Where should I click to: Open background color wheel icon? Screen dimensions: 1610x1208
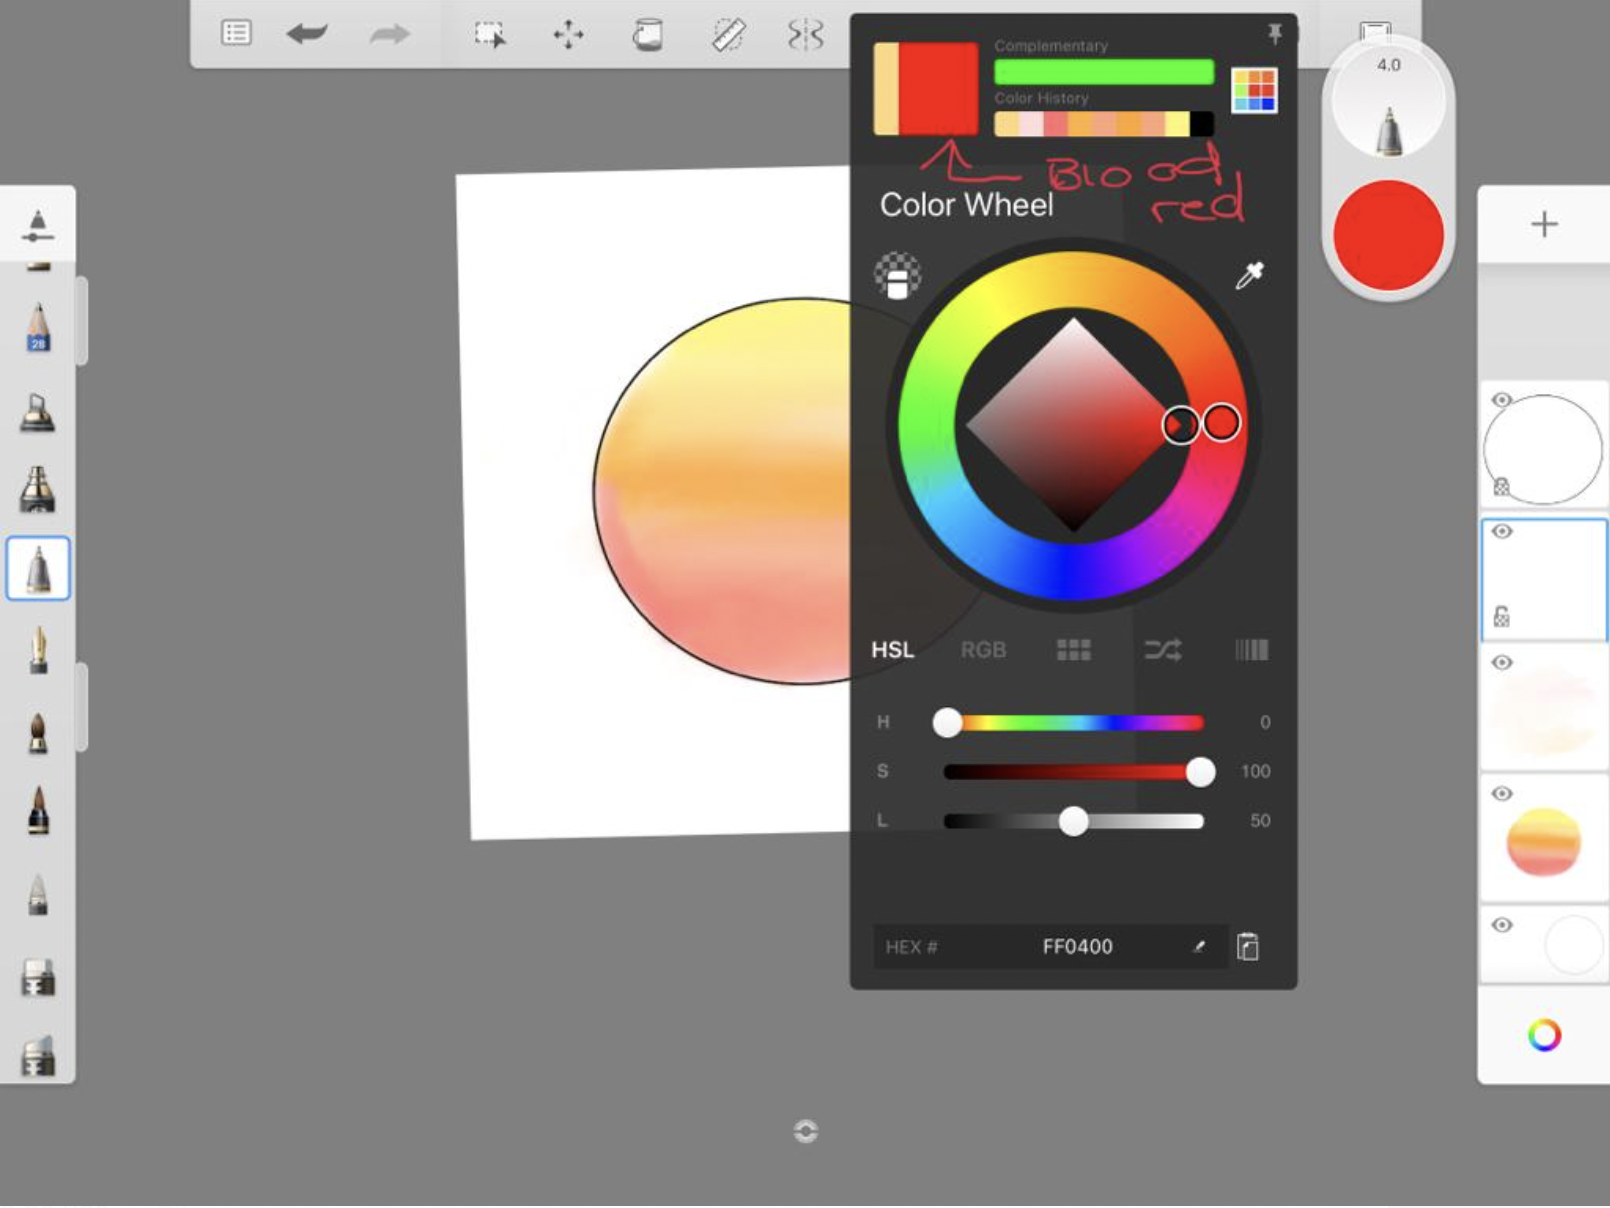1544,1035
